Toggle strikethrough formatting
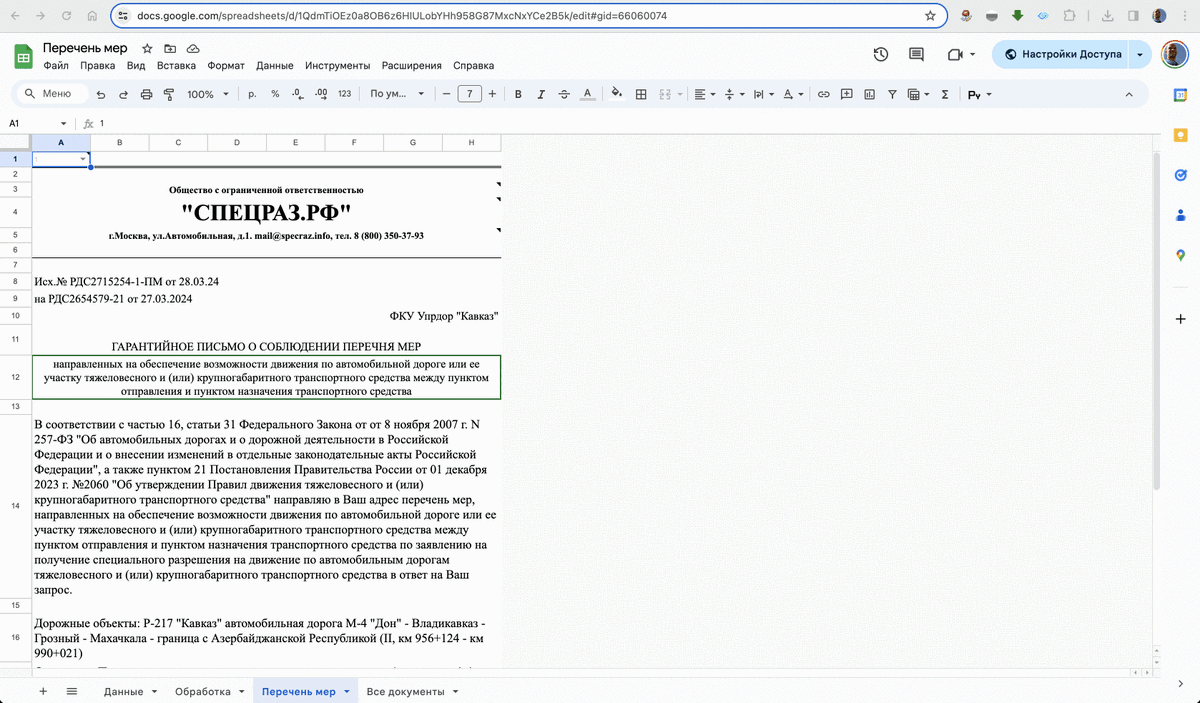 [564, 94]
